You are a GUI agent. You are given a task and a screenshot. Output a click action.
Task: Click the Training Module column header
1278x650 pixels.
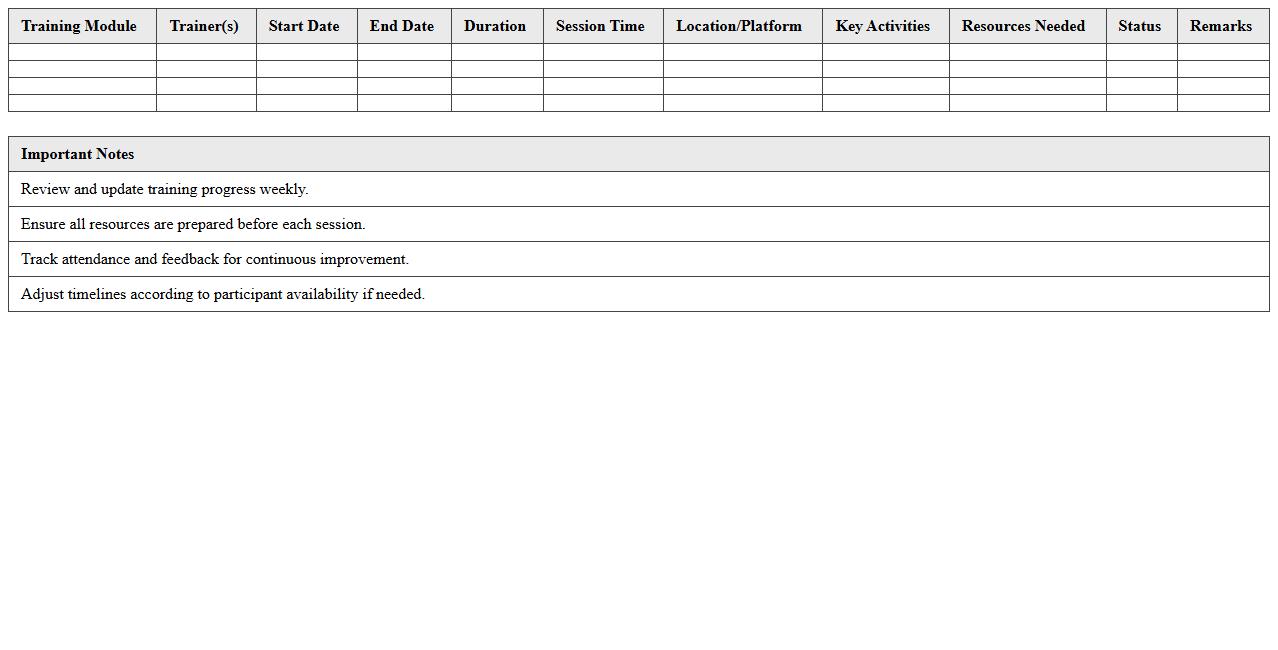coord(79,26)
